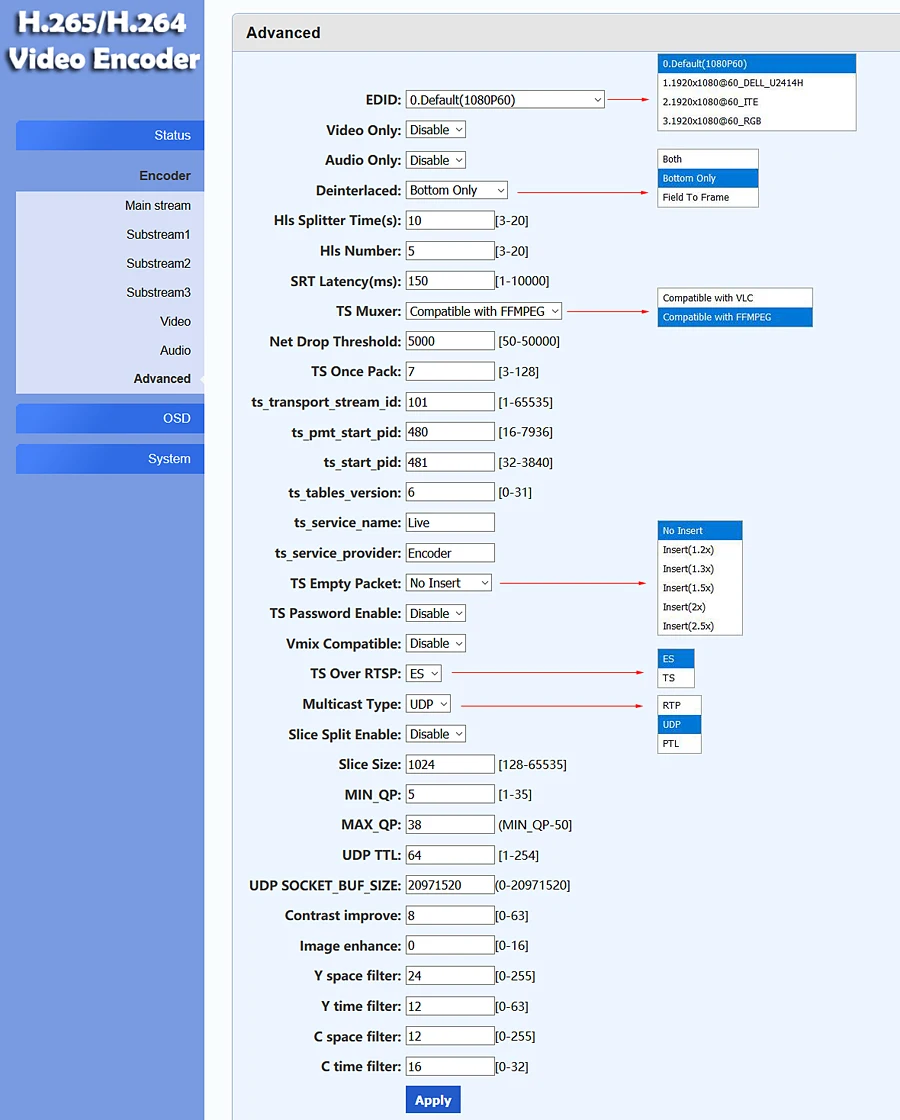Focus the Contrast improve field
The width and height of the screenshot is (900, 1120).
click(x=450, y=915)
